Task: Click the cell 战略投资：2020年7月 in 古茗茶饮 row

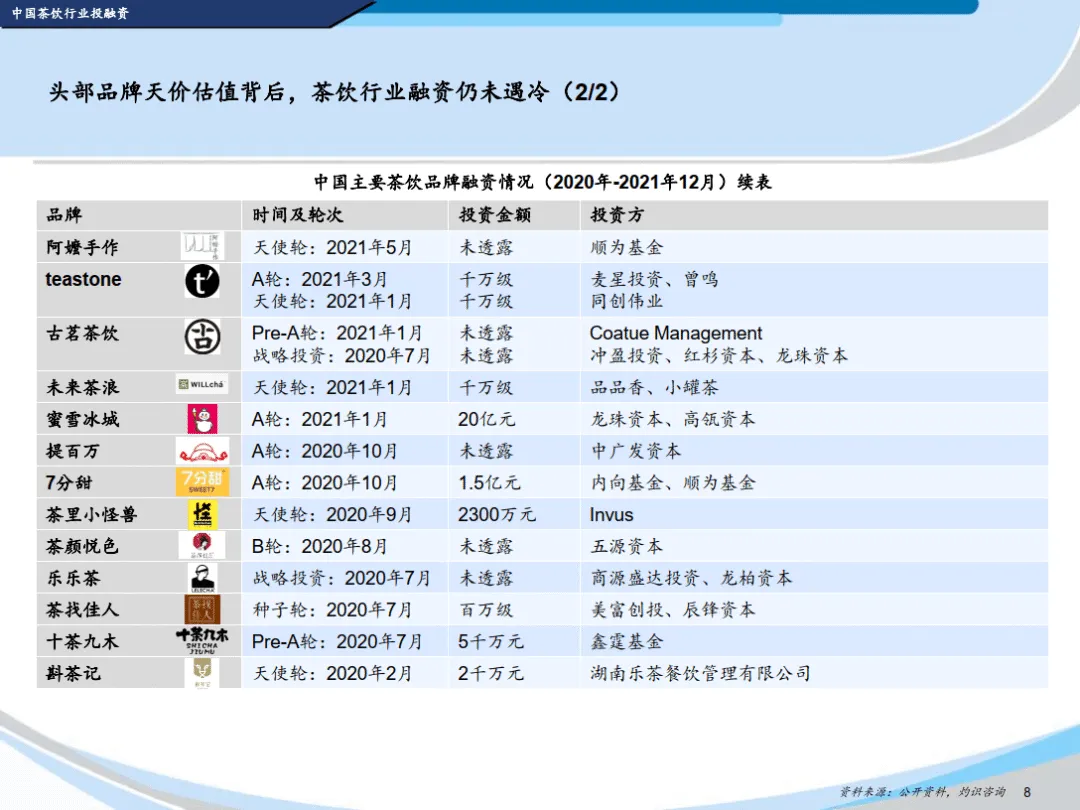Action: 342,355
